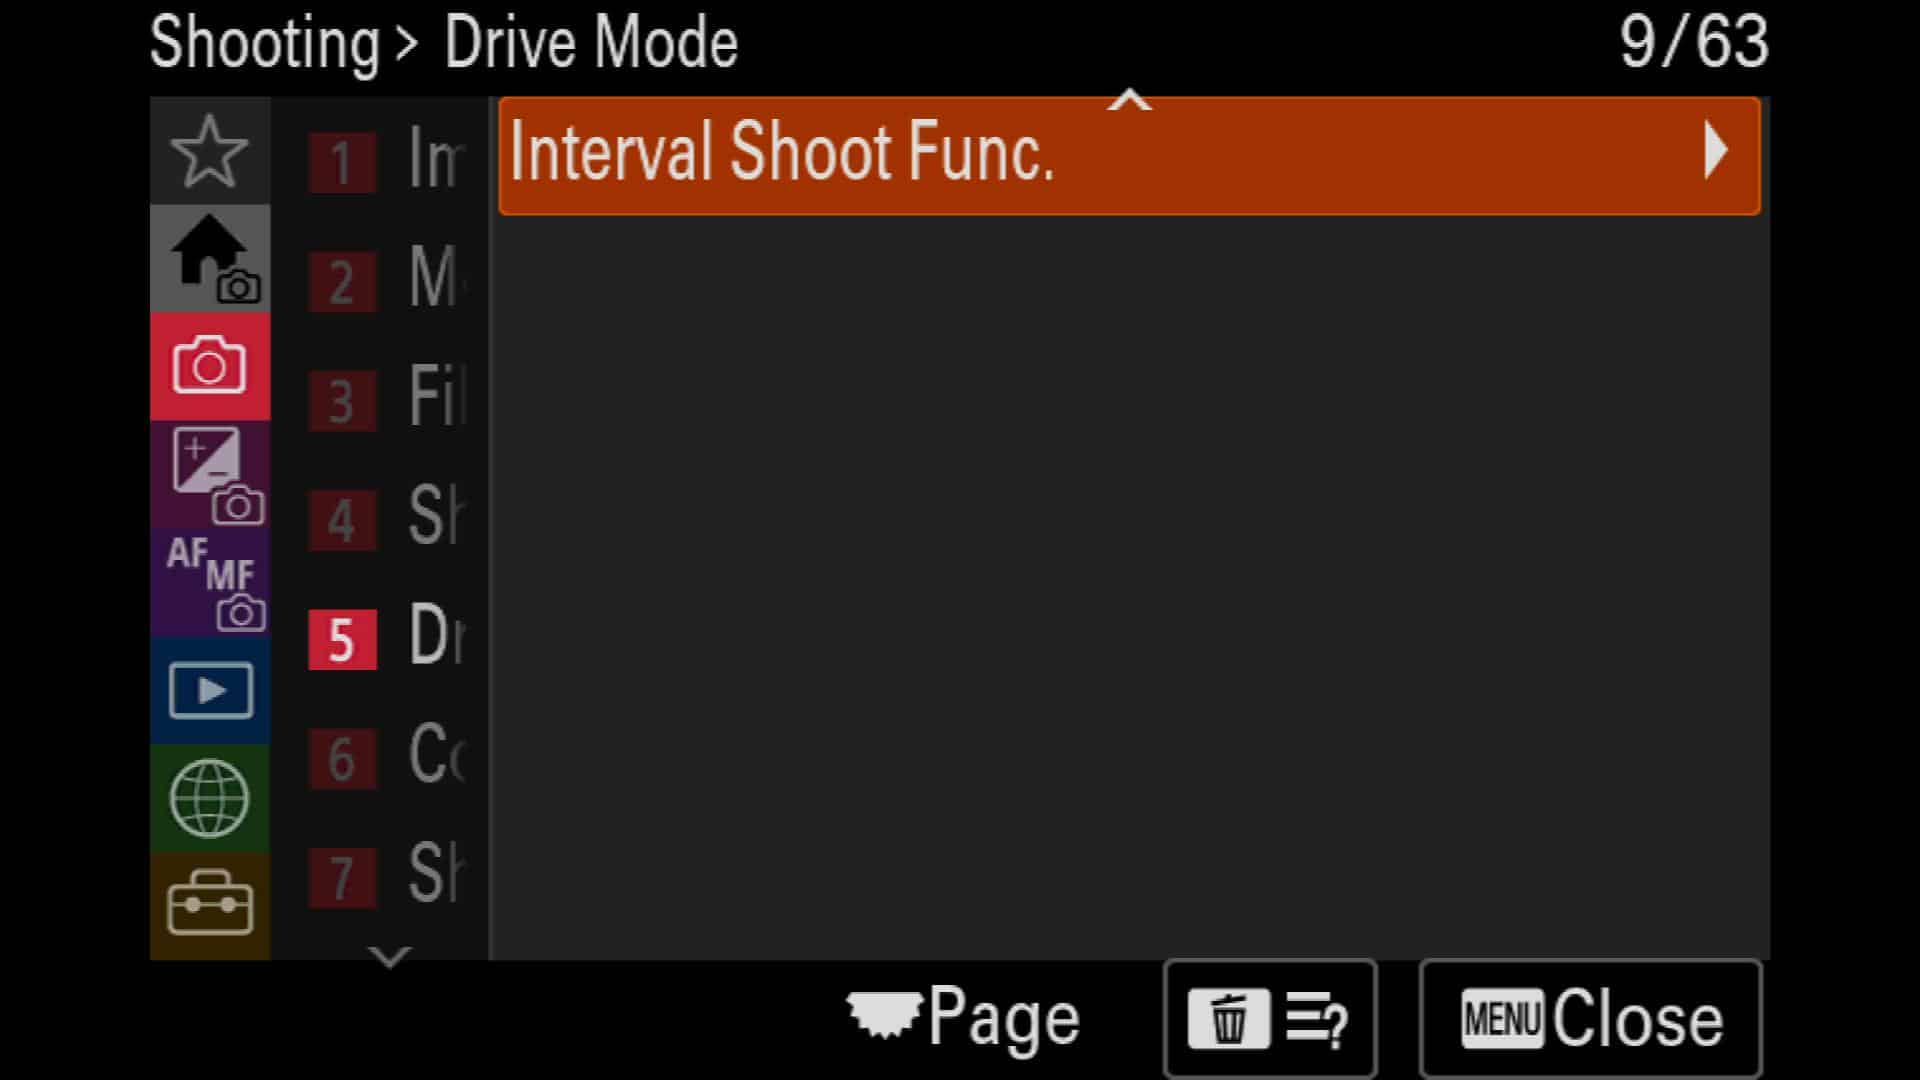Click the down chevron below group list
Screen dimensions: 1920x1080
pyautogui.click(x=389, y=956)
